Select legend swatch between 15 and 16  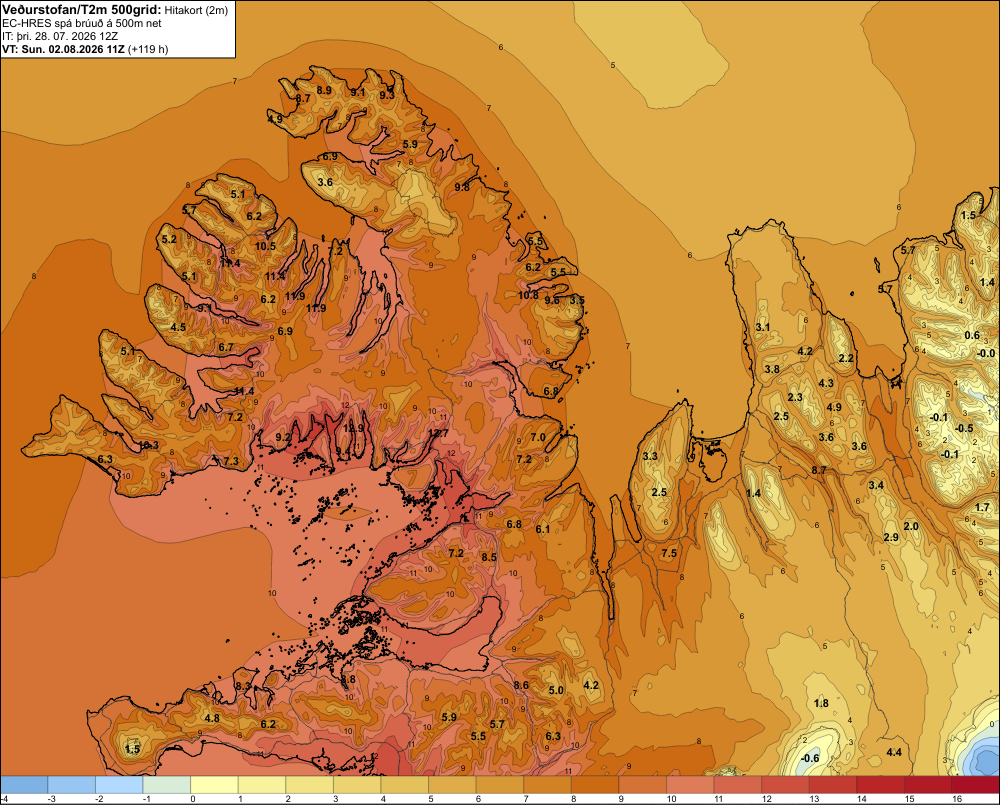point(928,785)
